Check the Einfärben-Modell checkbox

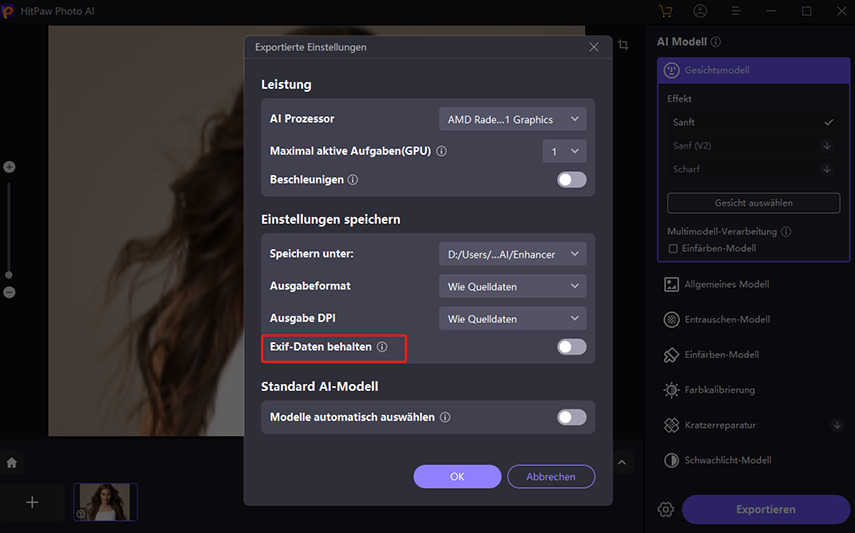(x=673, y=249)
